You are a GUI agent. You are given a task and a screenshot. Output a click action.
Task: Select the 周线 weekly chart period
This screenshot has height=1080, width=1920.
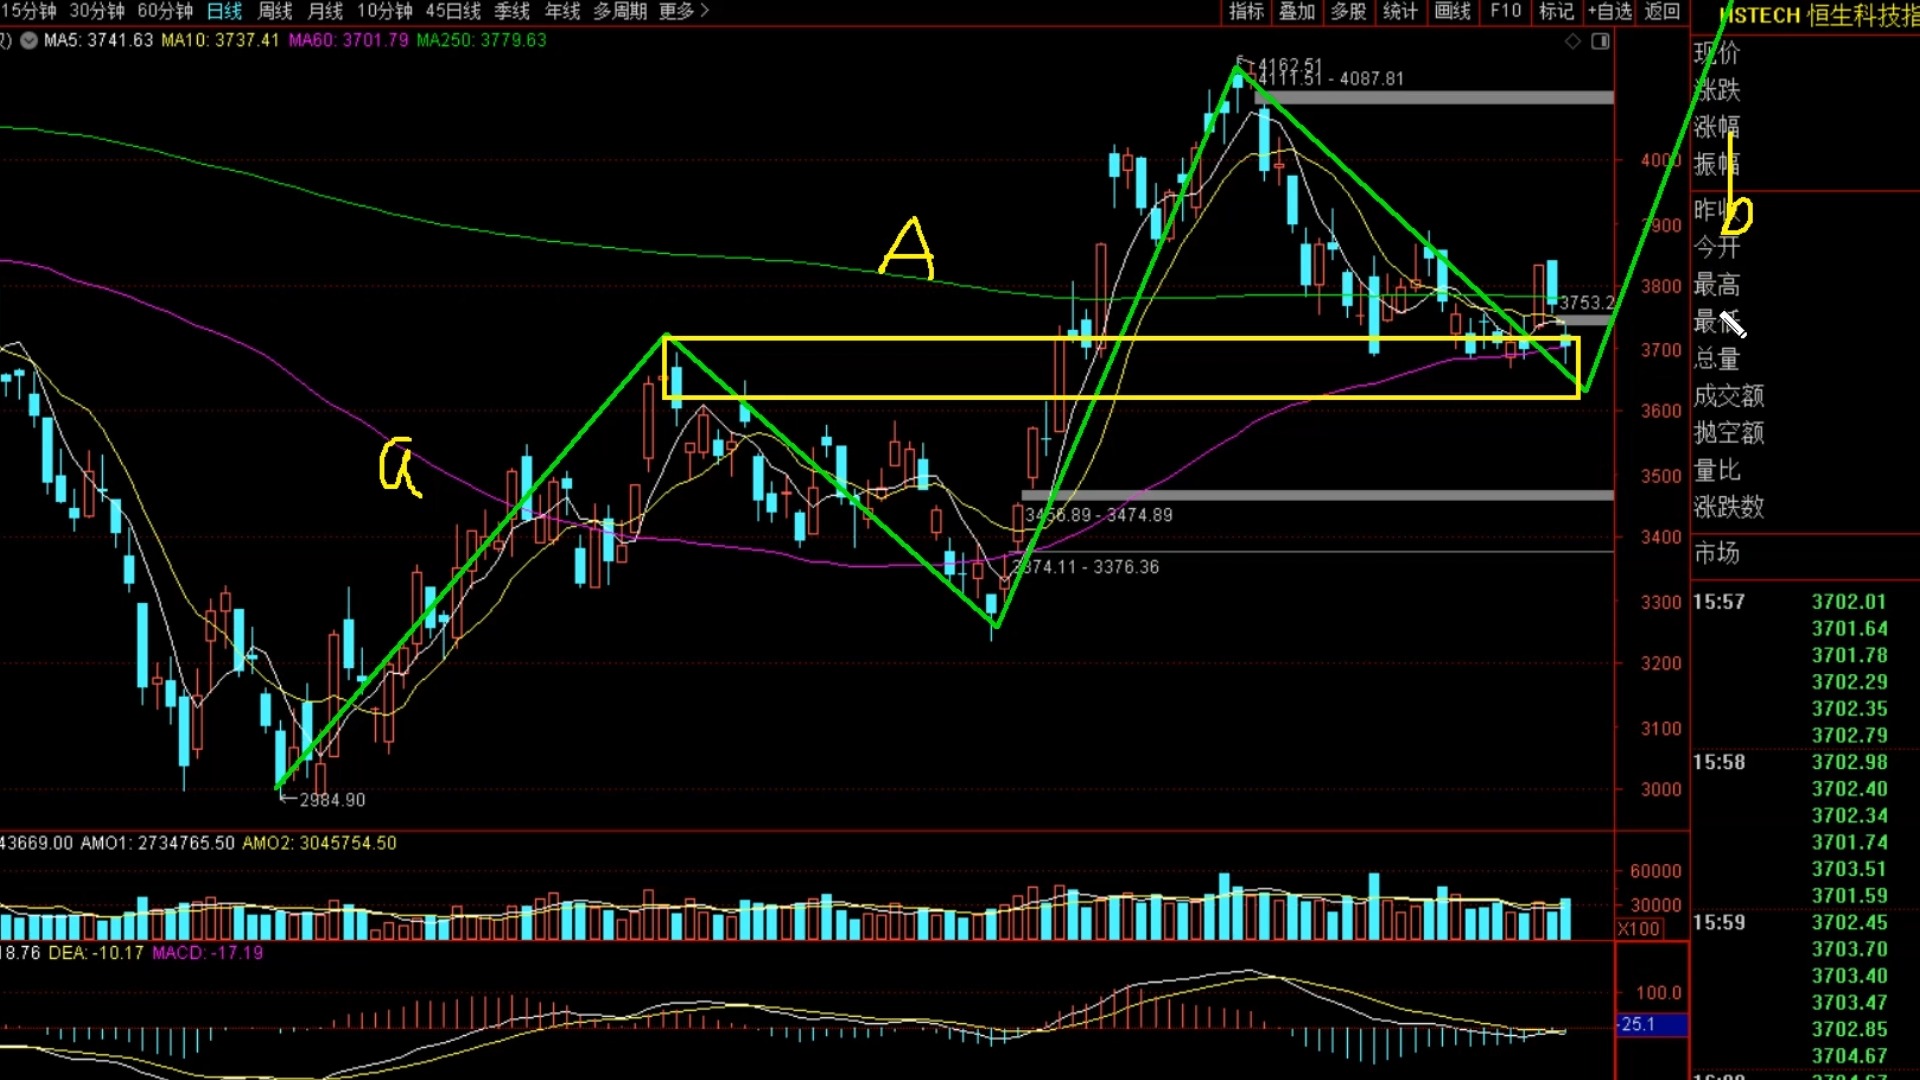[x=275, y=11]
